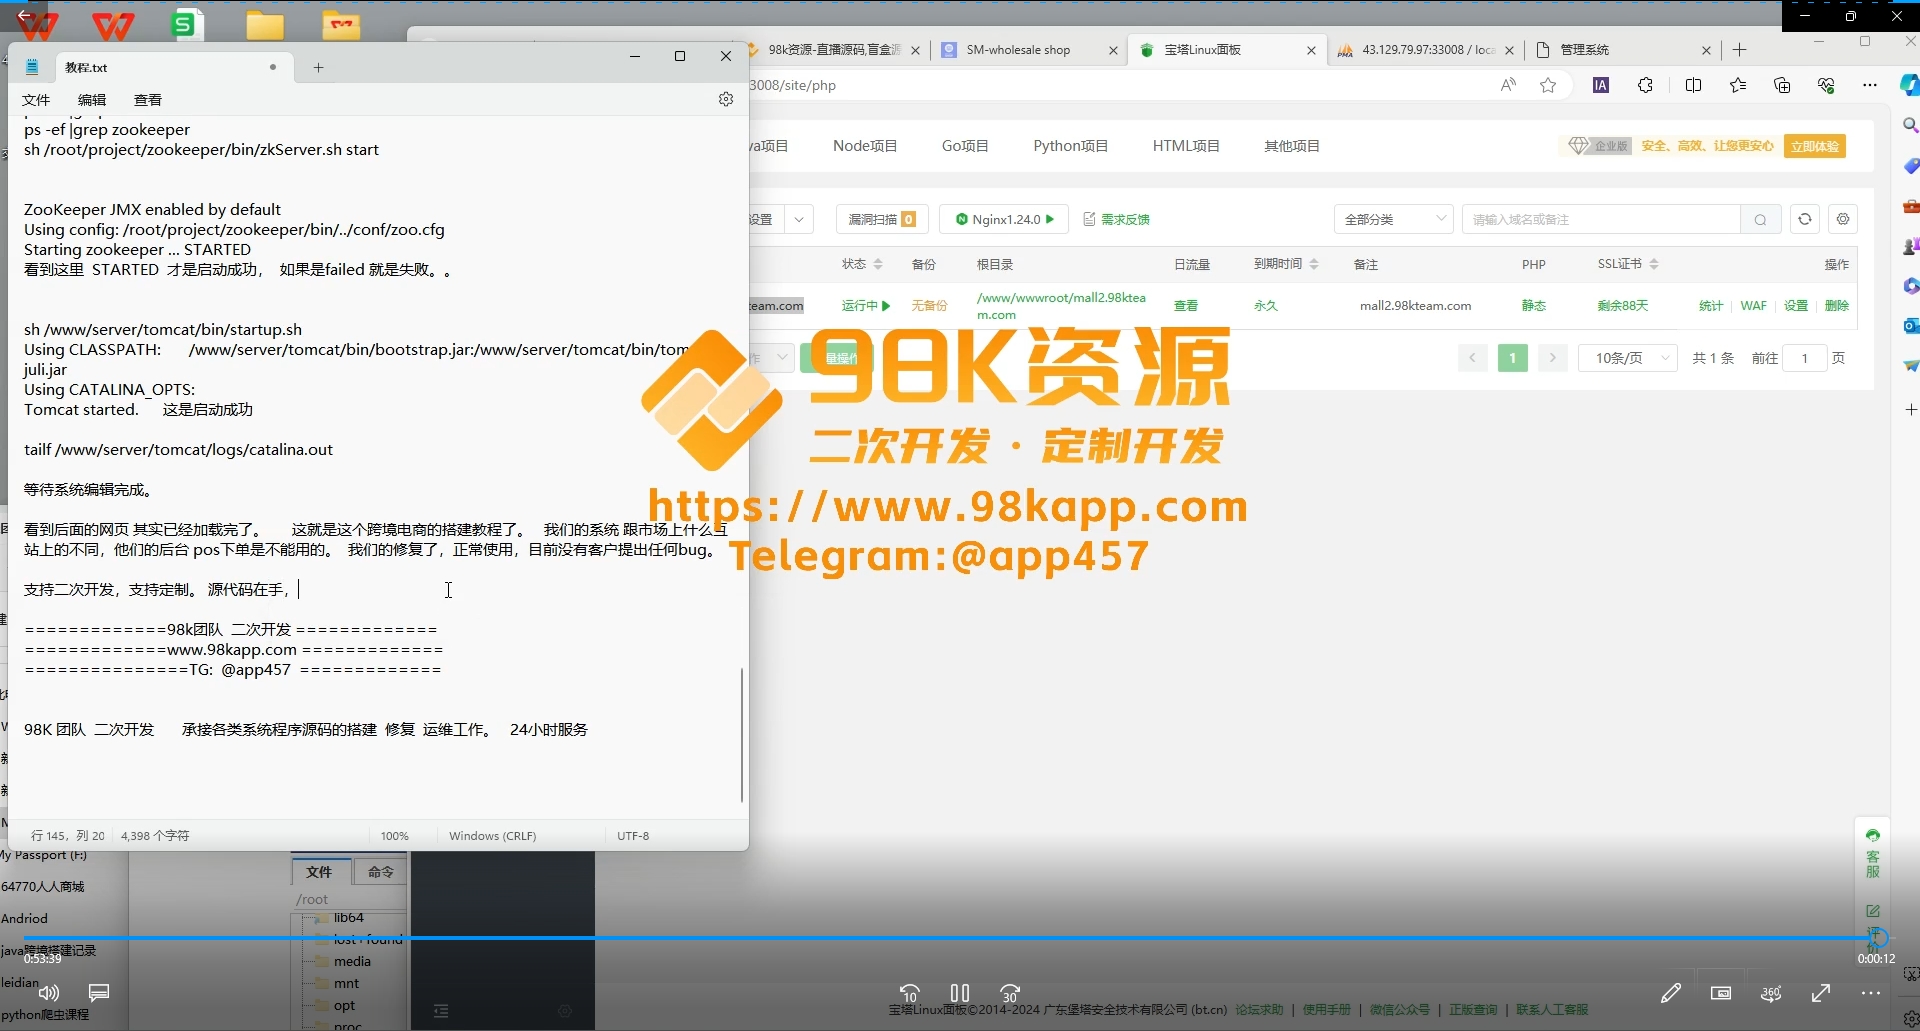Viewport: 1920px width, 1031px height.
Task: Switch to the 管理系统 browser tab
Action: click(1625, 50)
